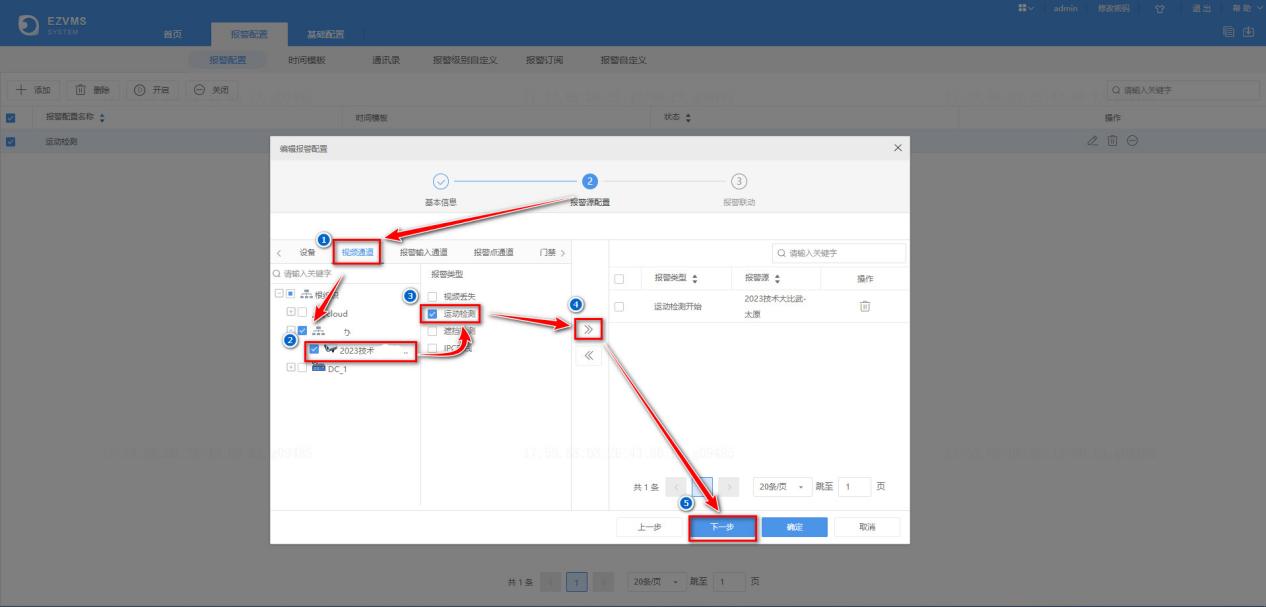Enable the 视频丢失 alarm type checkbox
Viewport: 1266px width, 607px height.
[x=430, y=293]
